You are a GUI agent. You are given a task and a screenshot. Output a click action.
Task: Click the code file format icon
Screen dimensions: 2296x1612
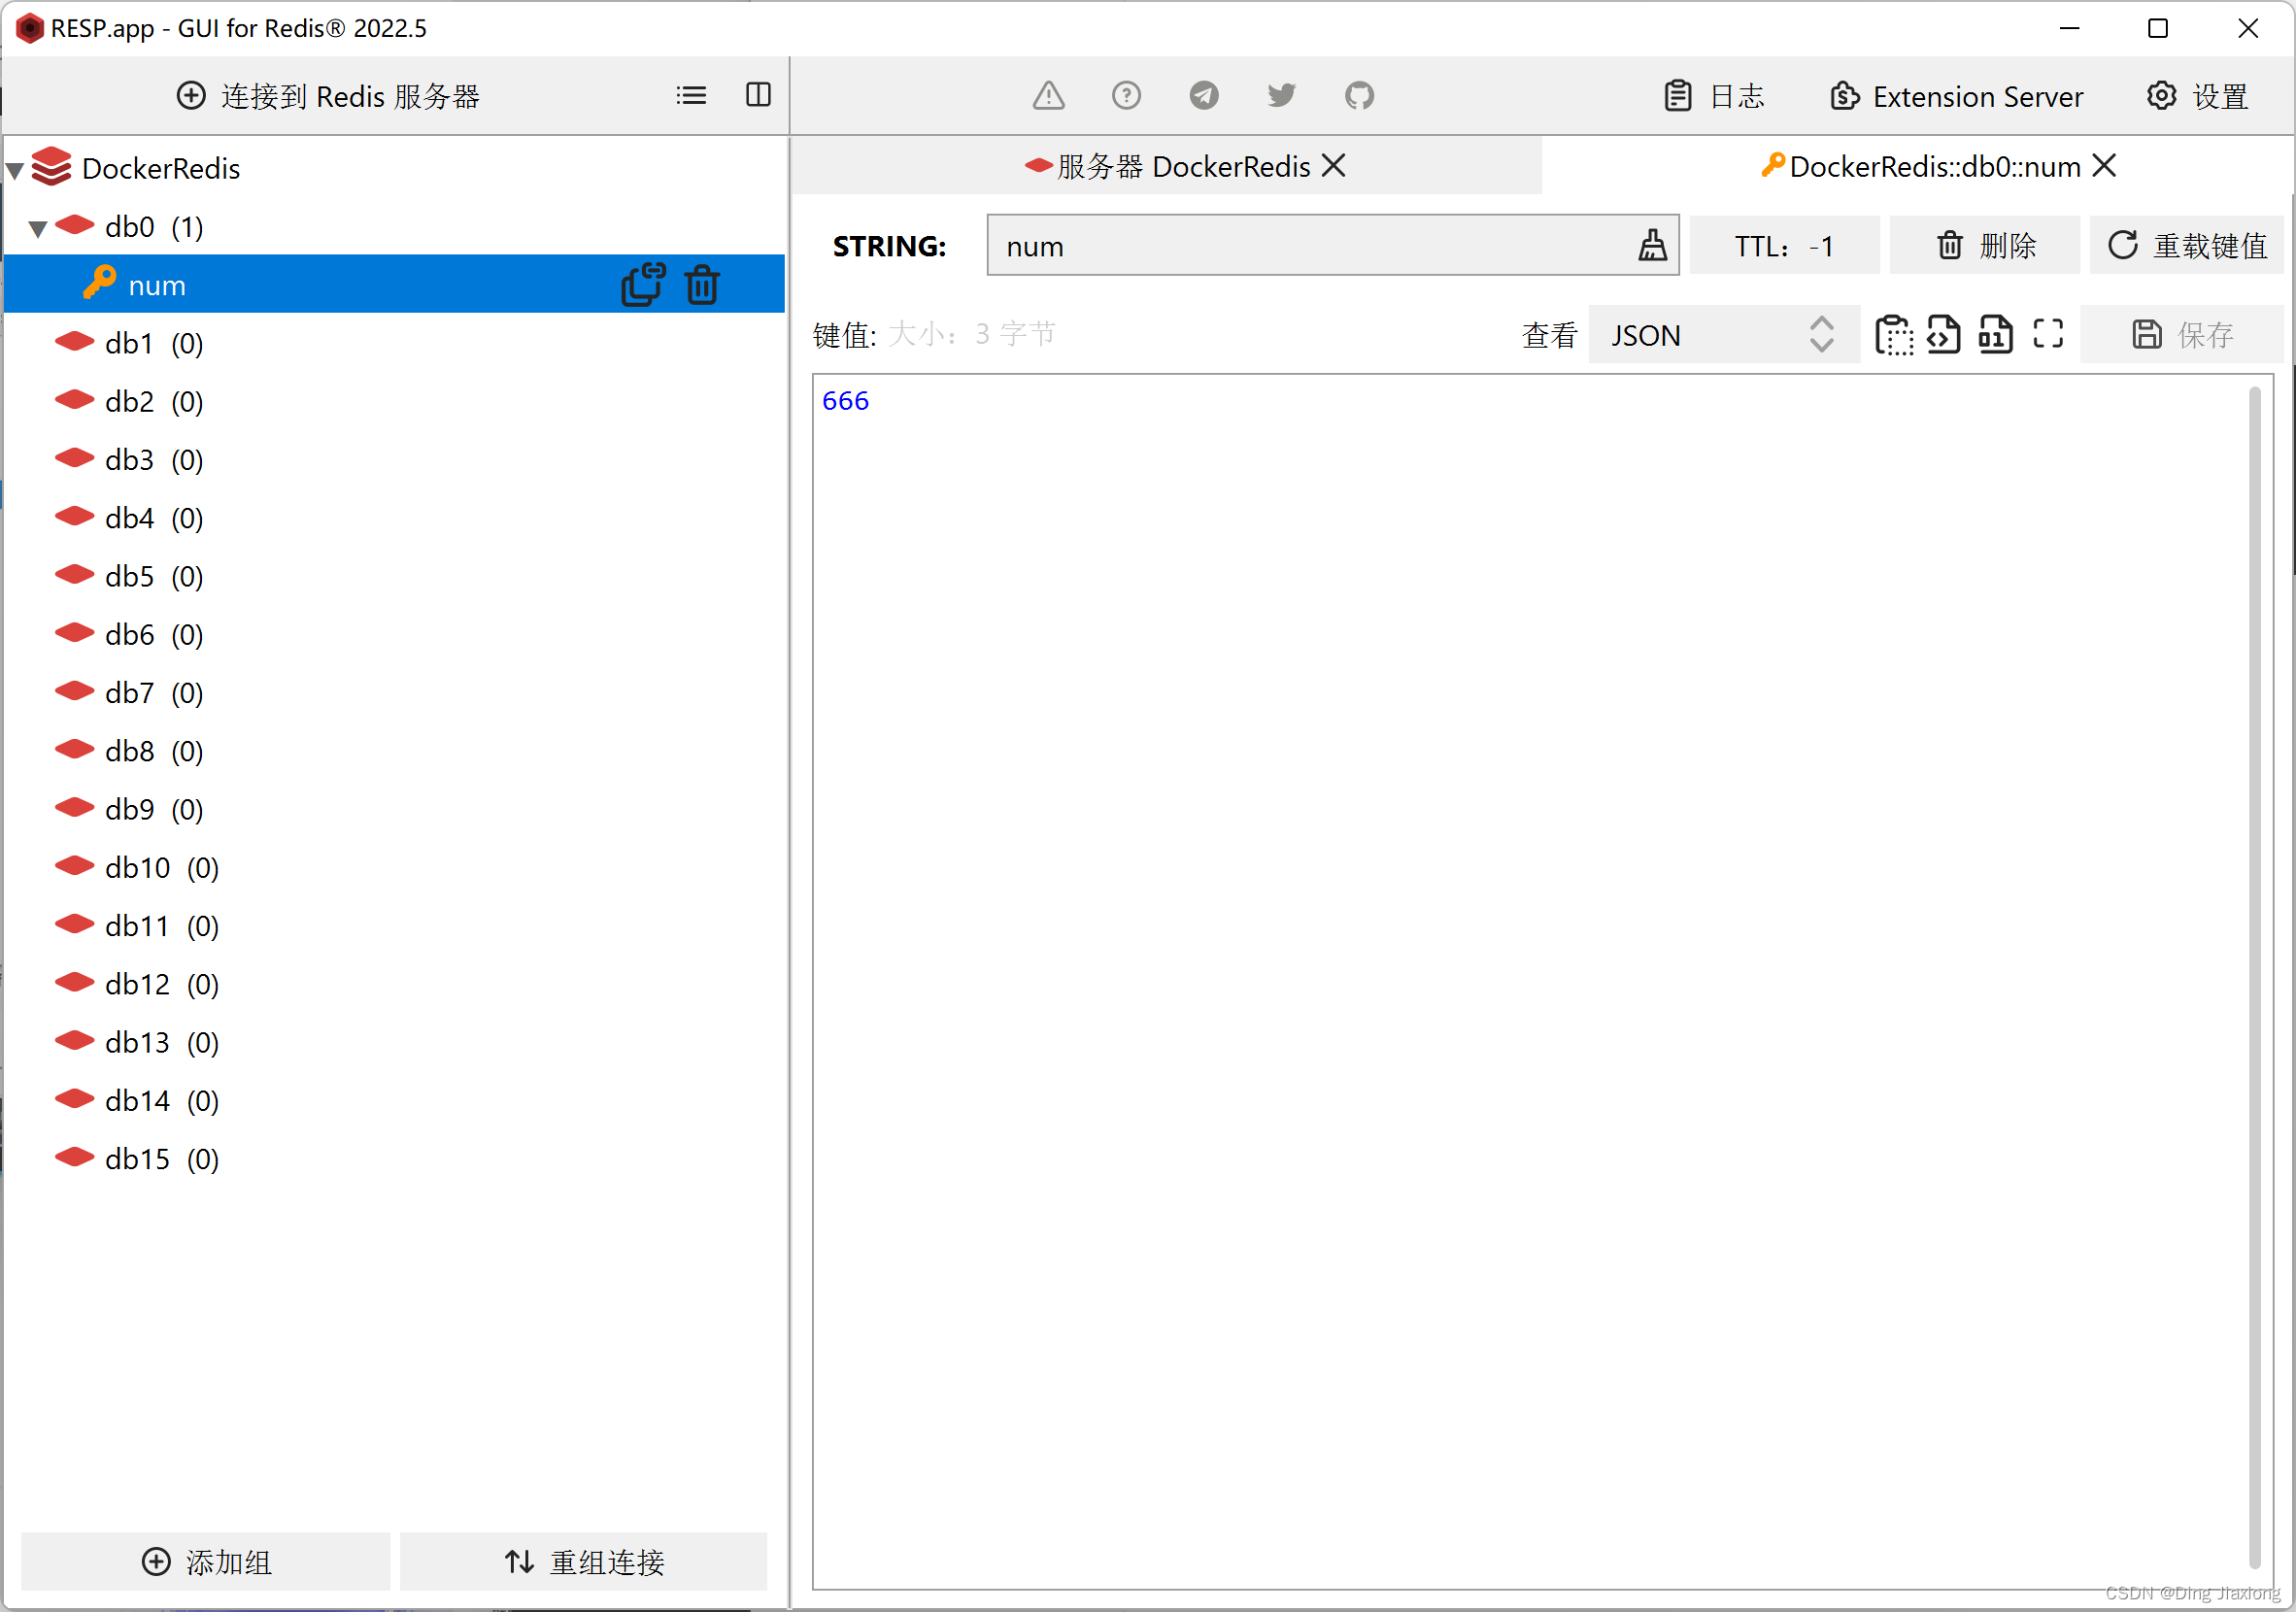pyautogui.click(x=1944, y=335)
